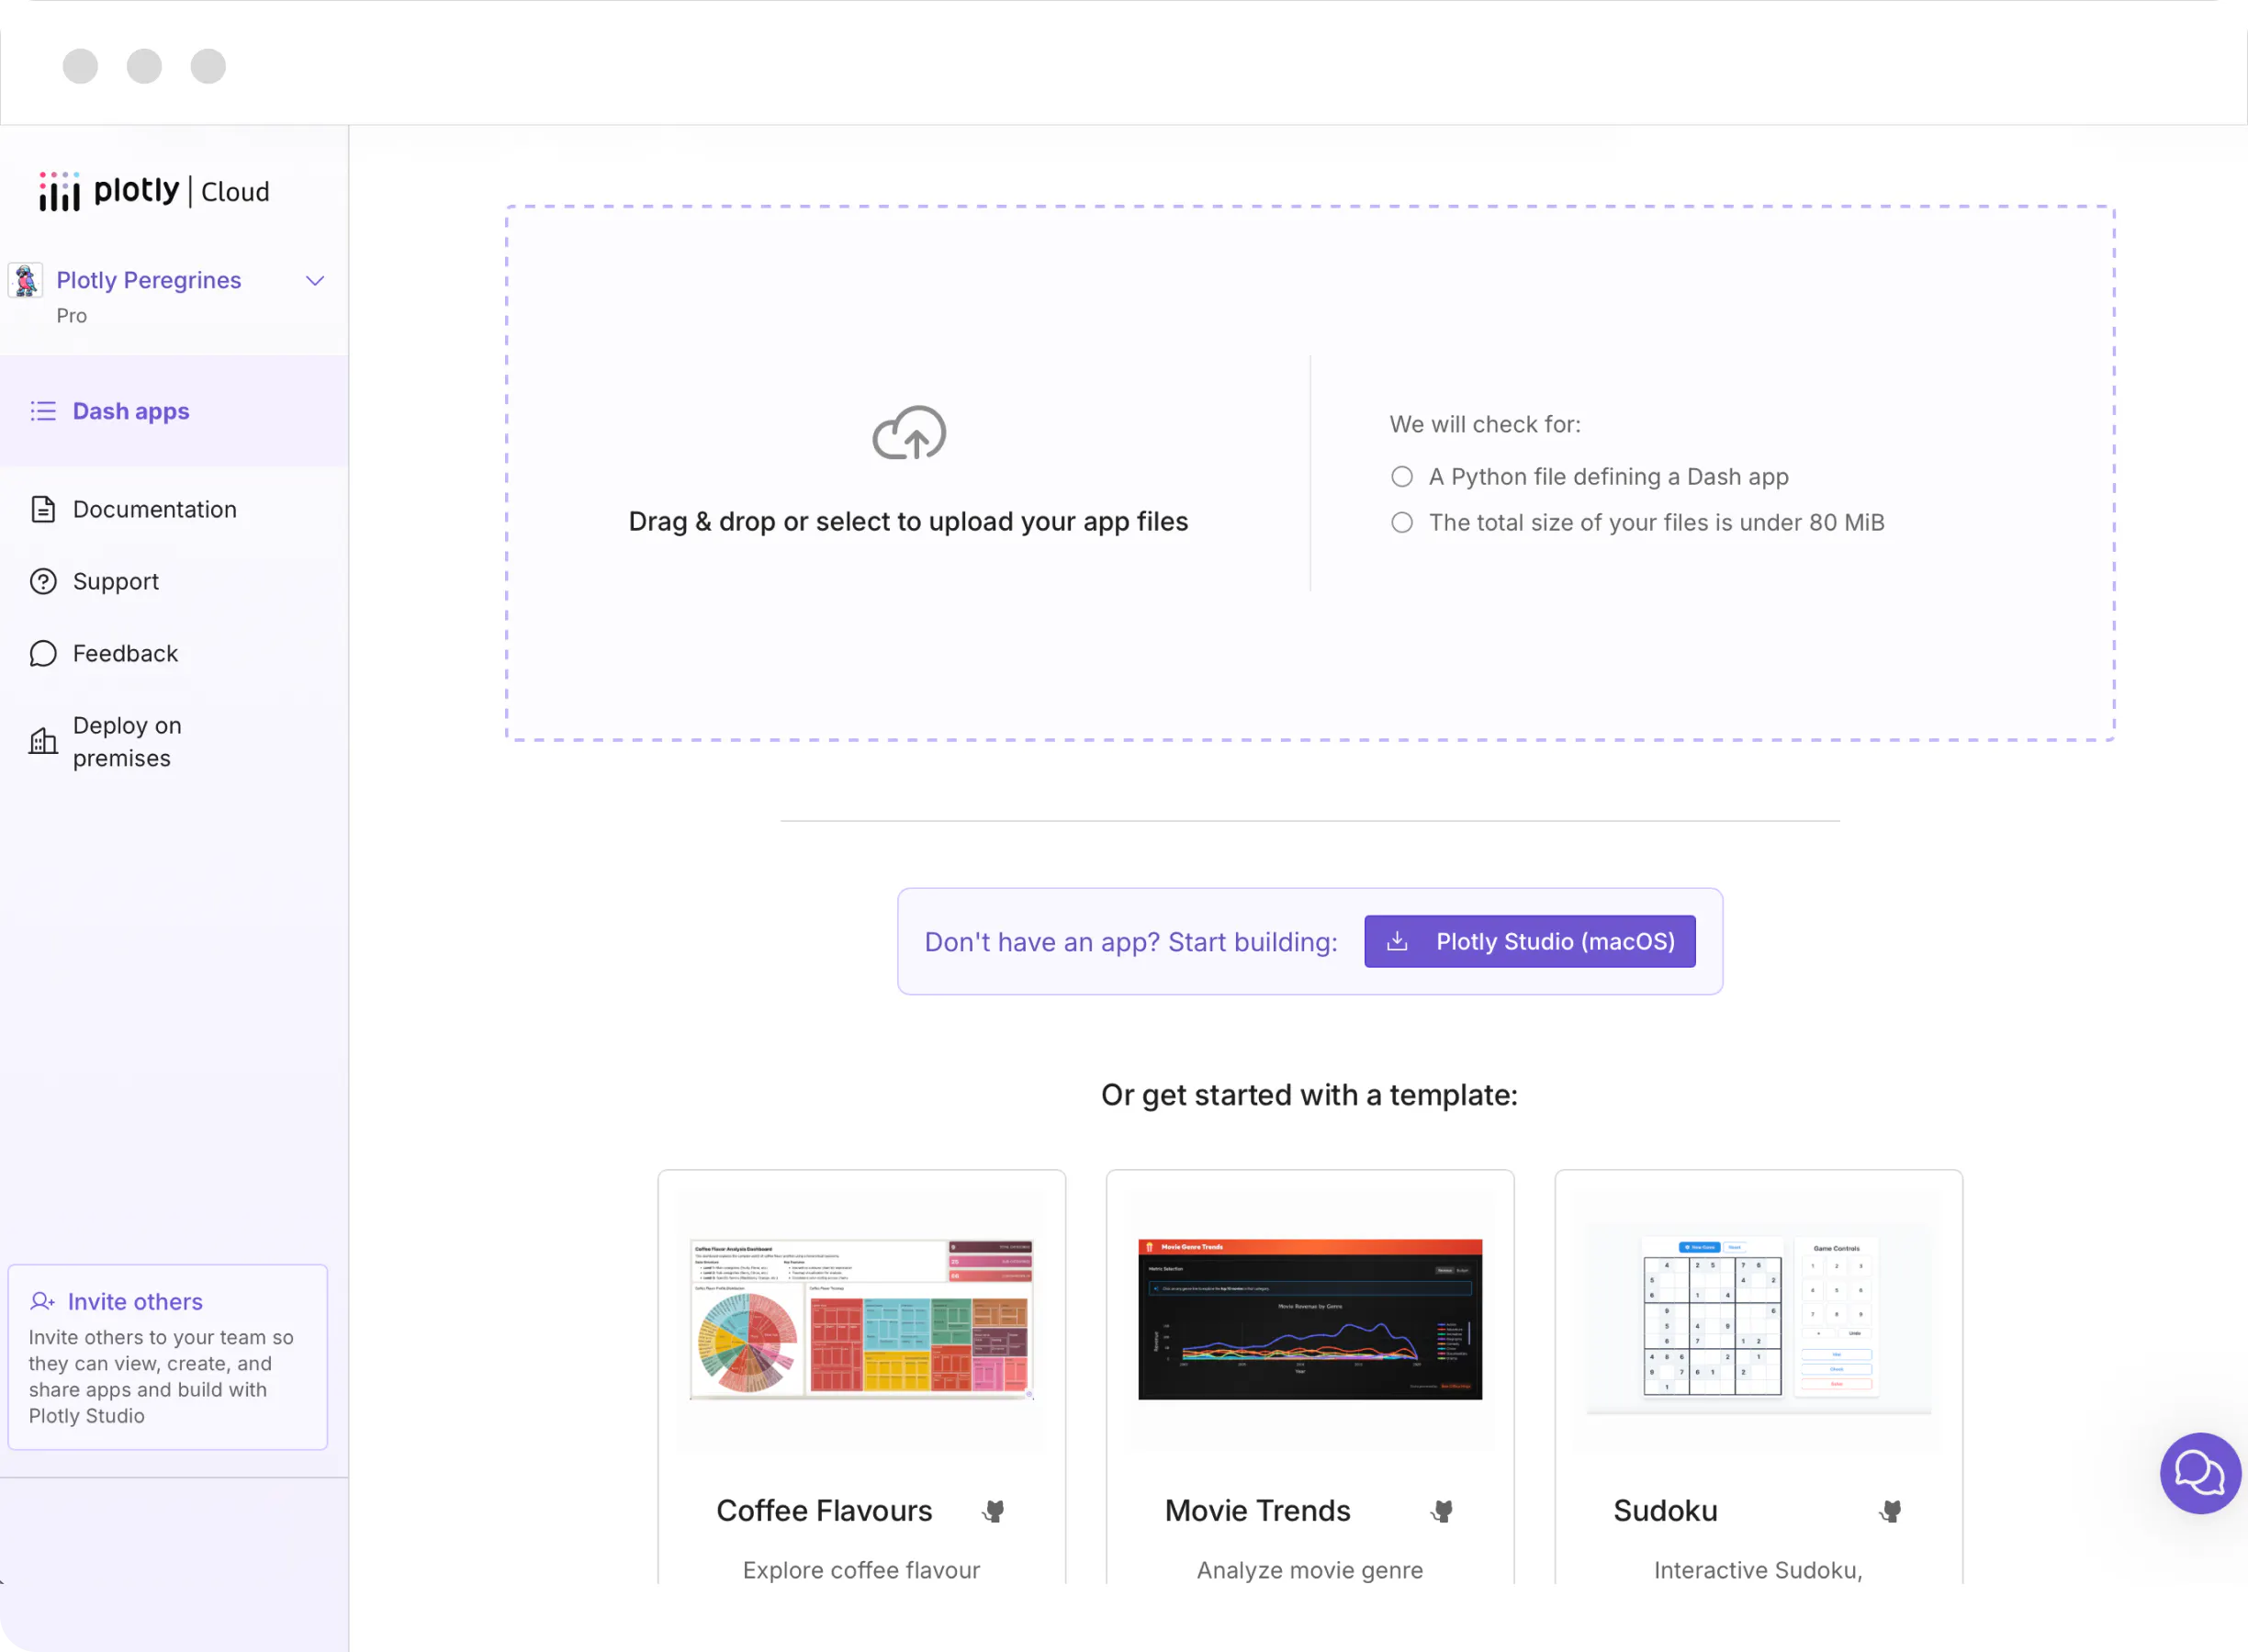Screen dimensions: 2248x1652
Task: Click 'We will check for:' text
Action: point(1485,424)
